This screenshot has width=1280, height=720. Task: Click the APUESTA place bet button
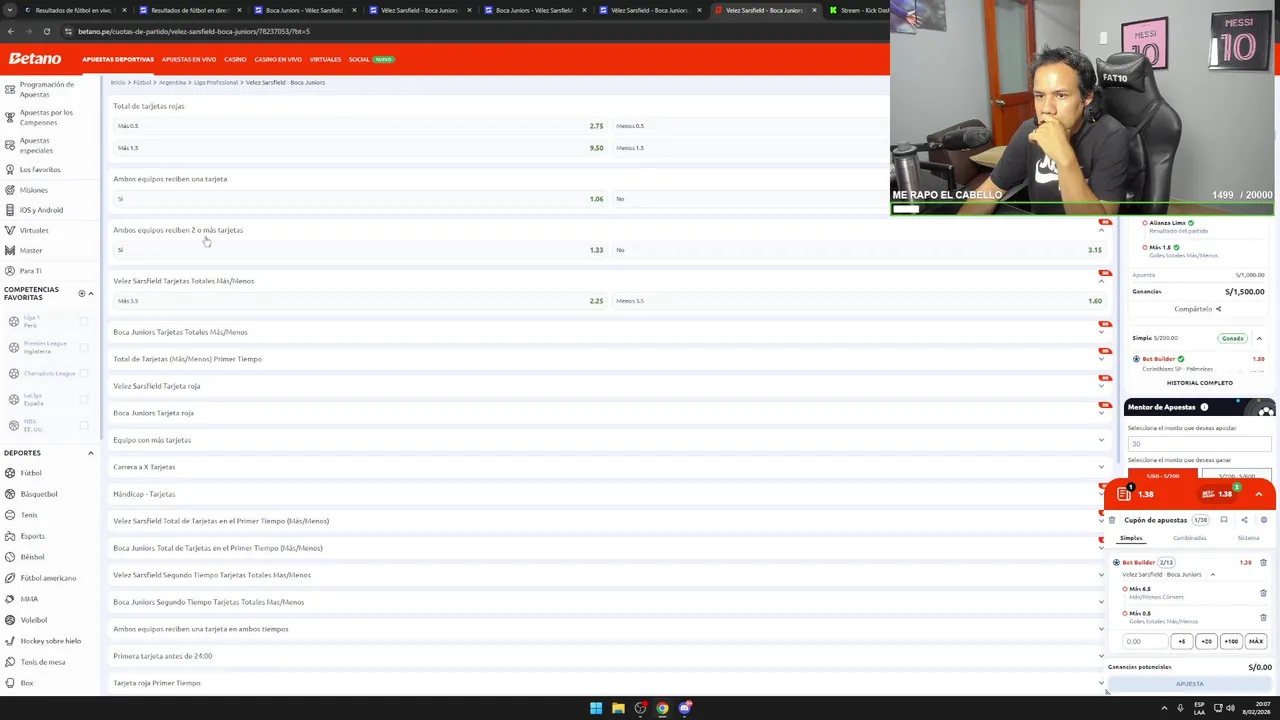1189,684
